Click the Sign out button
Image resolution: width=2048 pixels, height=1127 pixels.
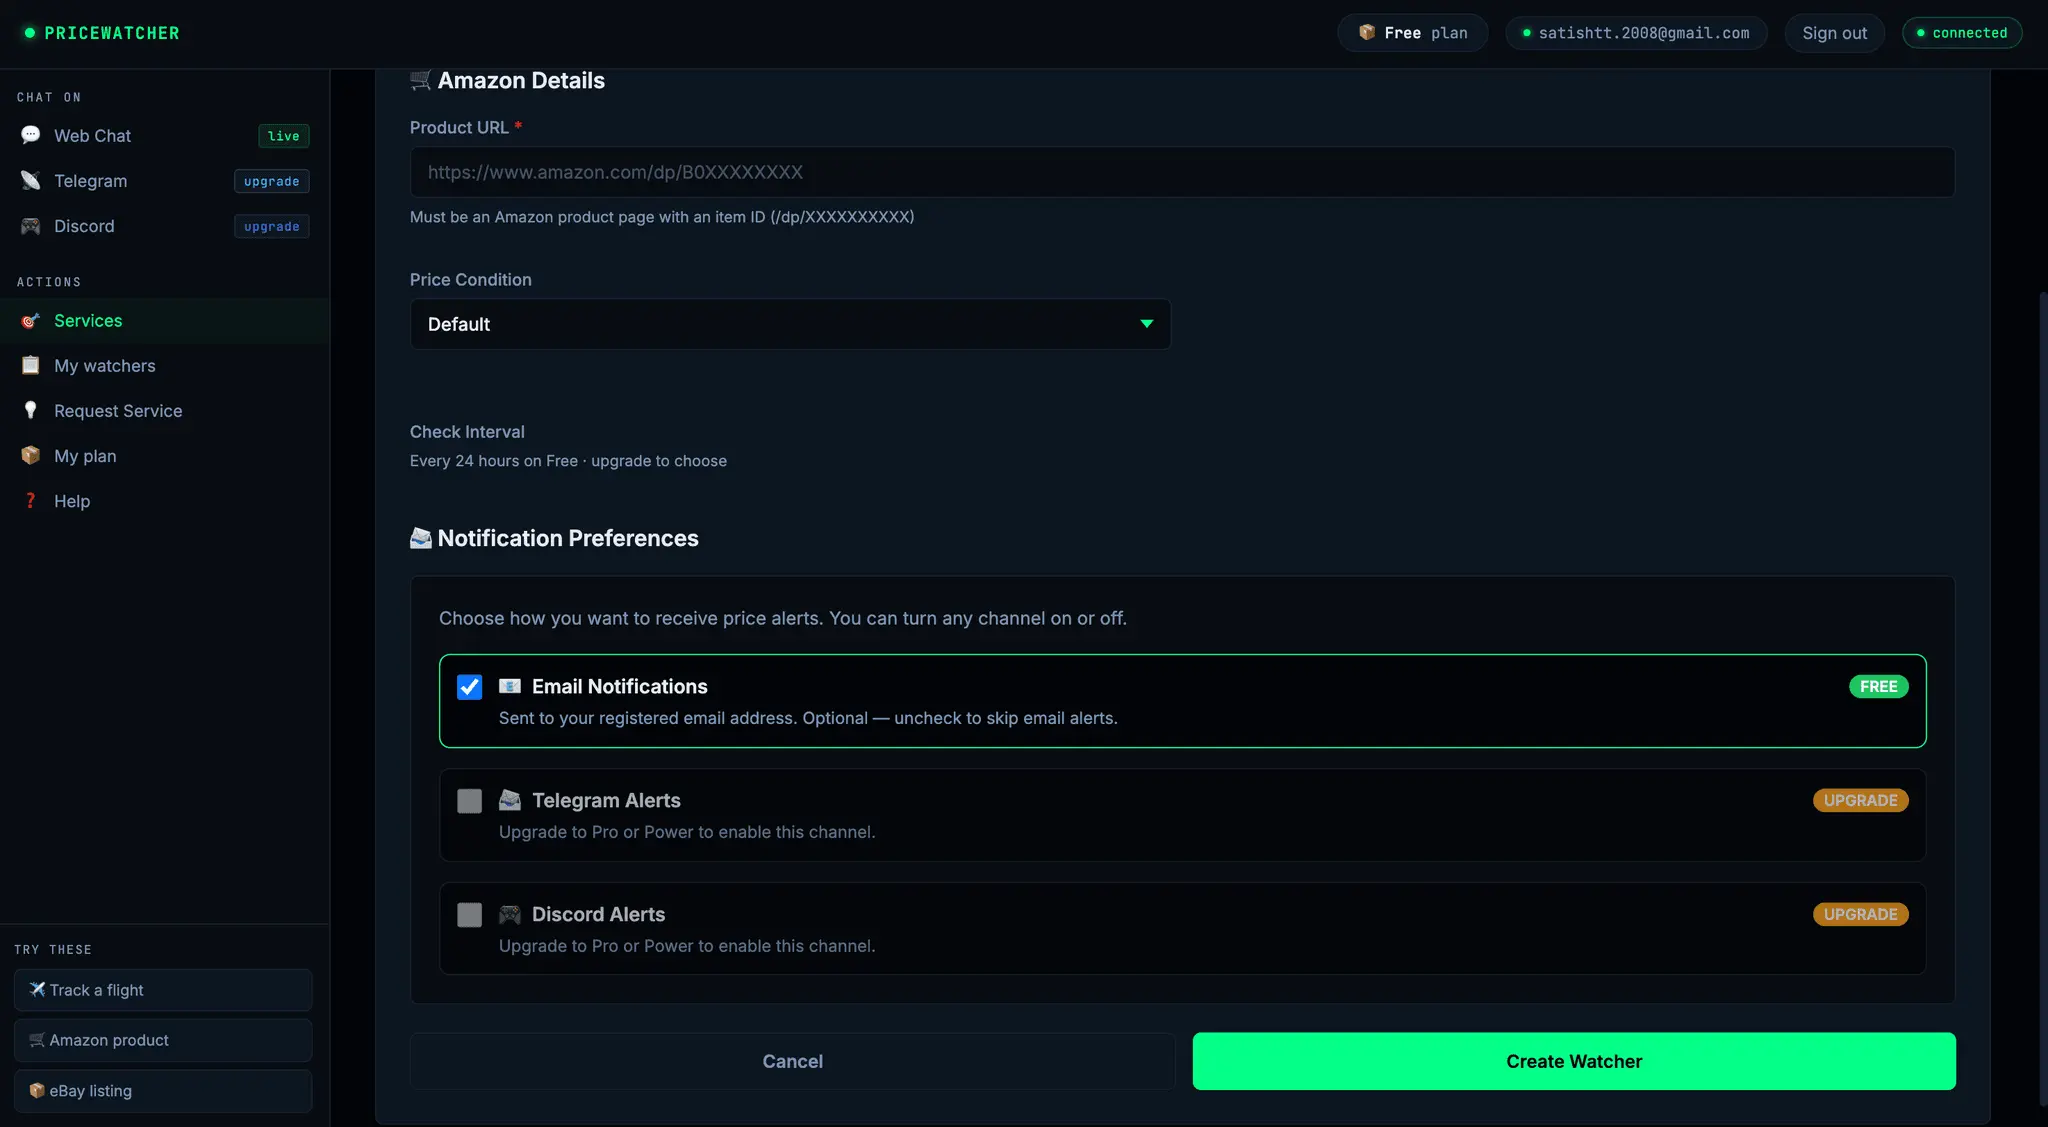click(x=1834, y=33)
